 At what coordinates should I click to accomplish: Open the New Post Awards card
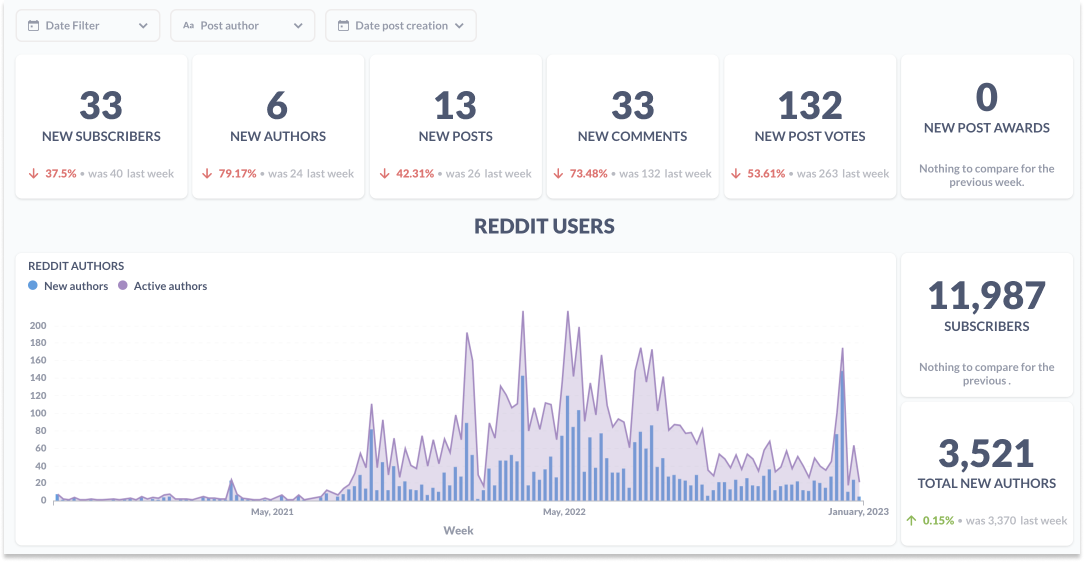click(987, 127)
